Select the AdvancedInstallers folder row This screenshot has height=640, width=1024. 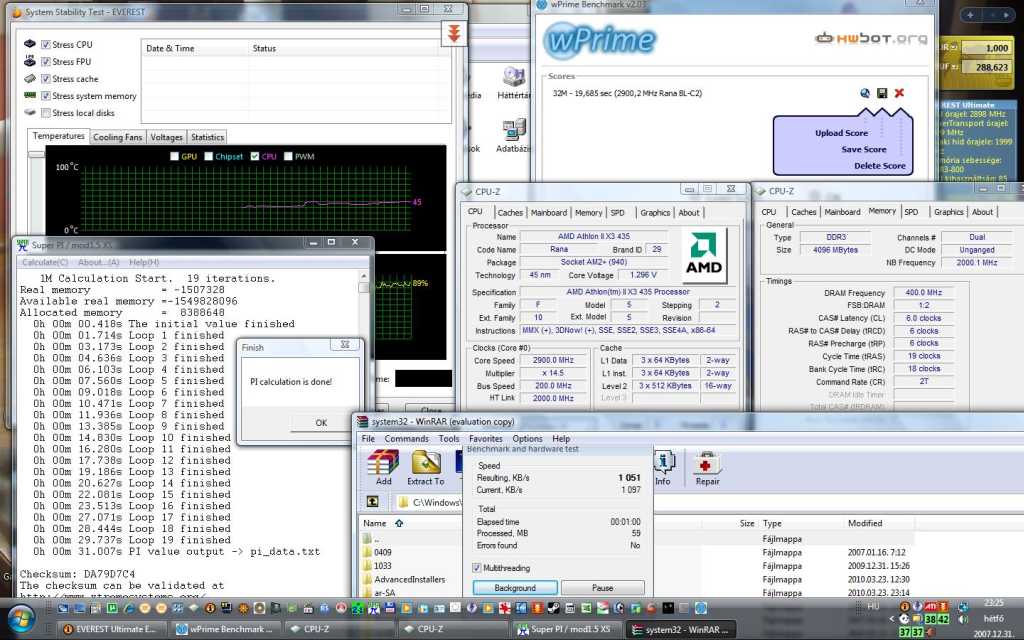tap(409, 579)
